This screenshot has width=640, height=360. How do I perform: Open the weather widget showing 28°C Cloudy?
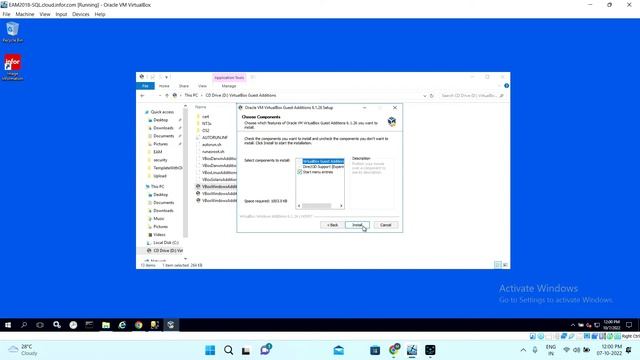tap(23, 350)
